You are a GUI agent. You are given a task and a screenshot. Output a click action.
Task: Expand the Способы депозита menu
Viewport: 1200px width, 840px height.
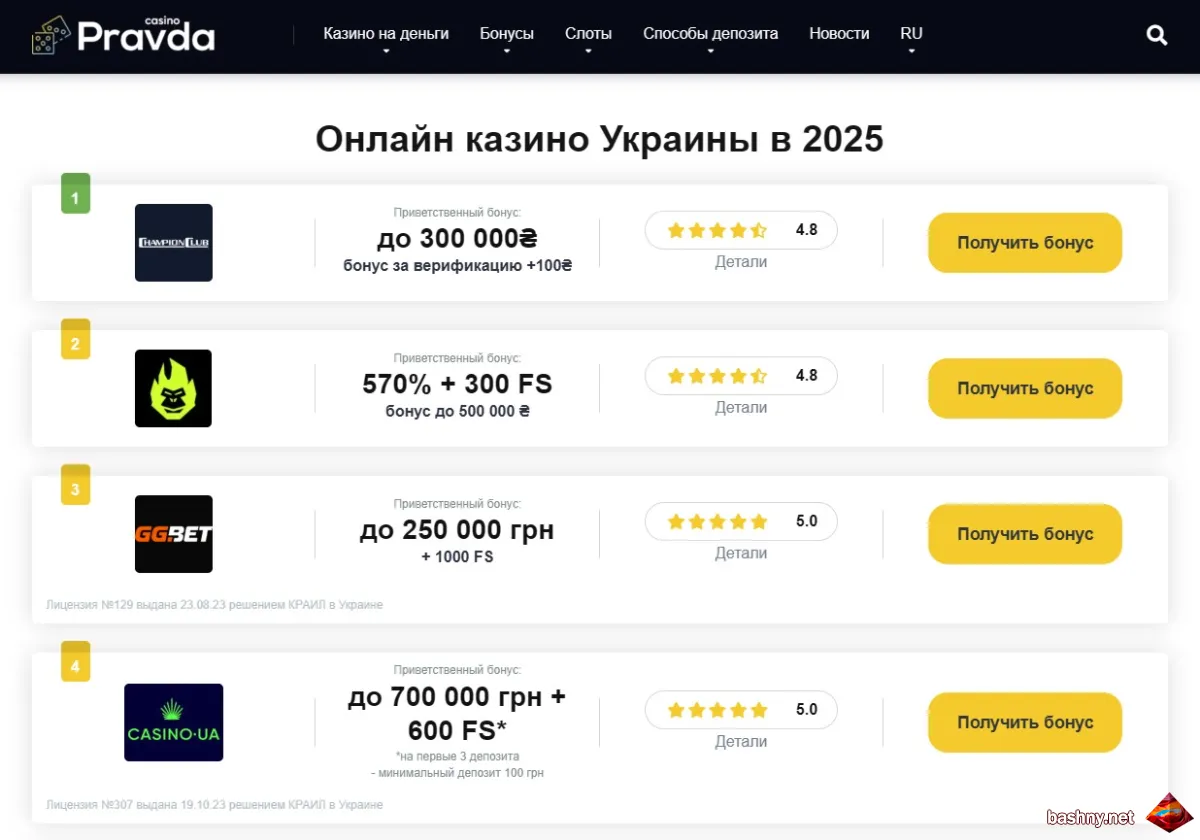tap(711, 34)
